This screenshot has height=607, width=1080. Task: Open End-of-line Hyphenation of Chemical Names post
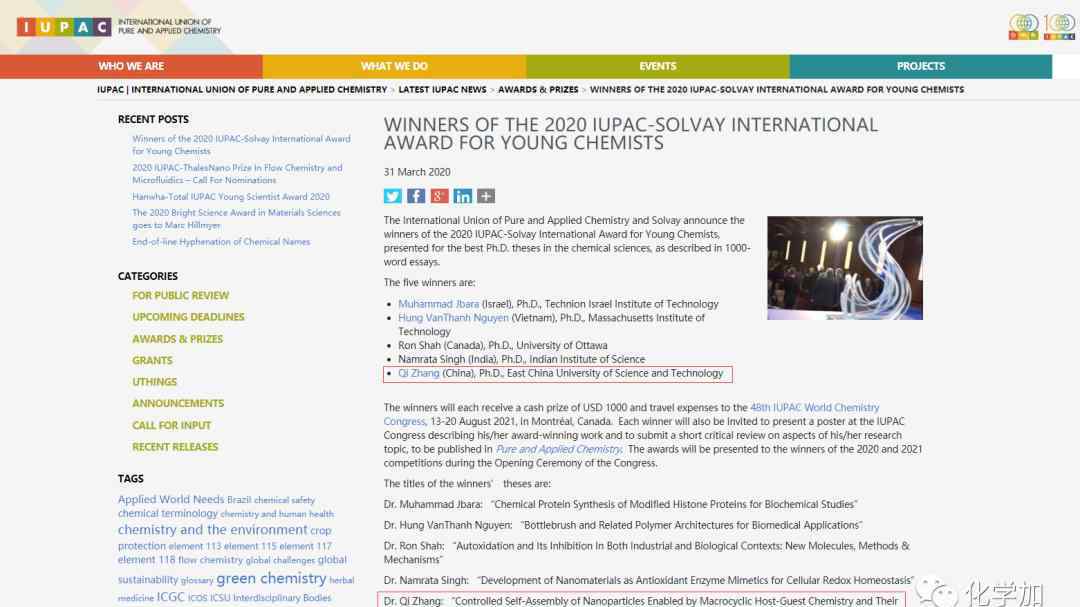coord(221,242)
